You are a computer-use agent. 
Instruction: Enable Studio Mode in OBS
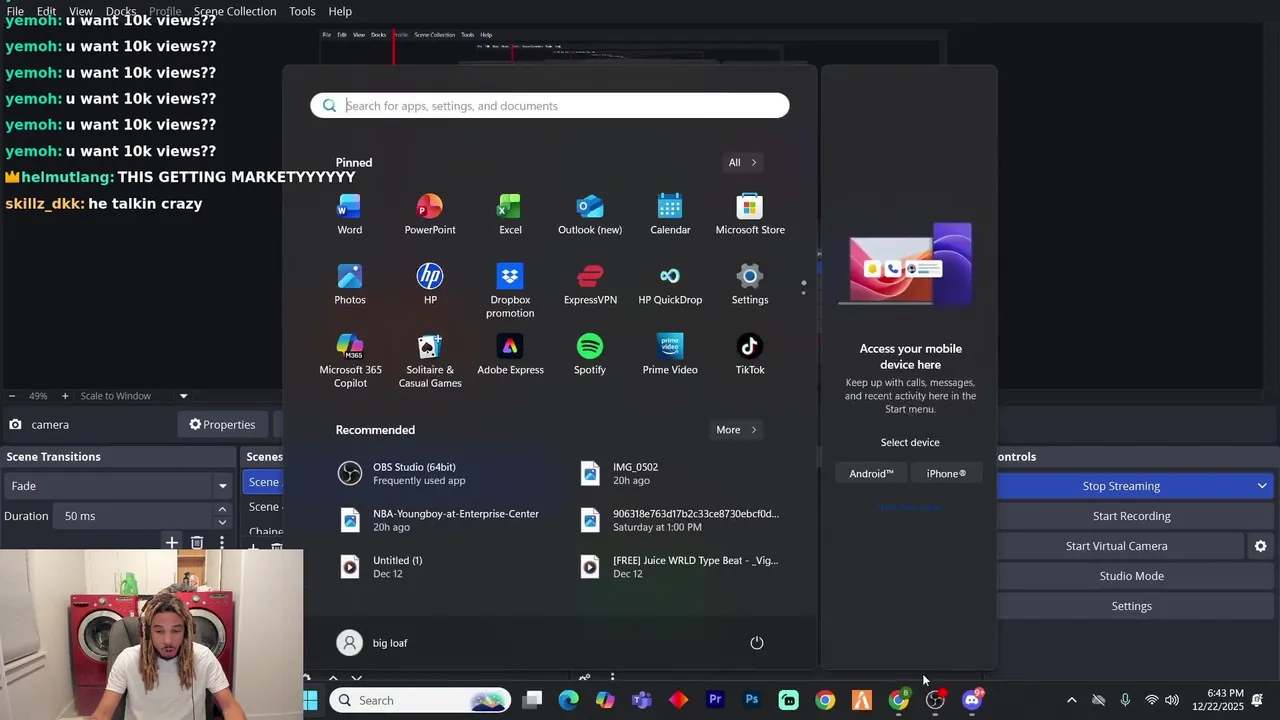click(x=1131, y=576)
